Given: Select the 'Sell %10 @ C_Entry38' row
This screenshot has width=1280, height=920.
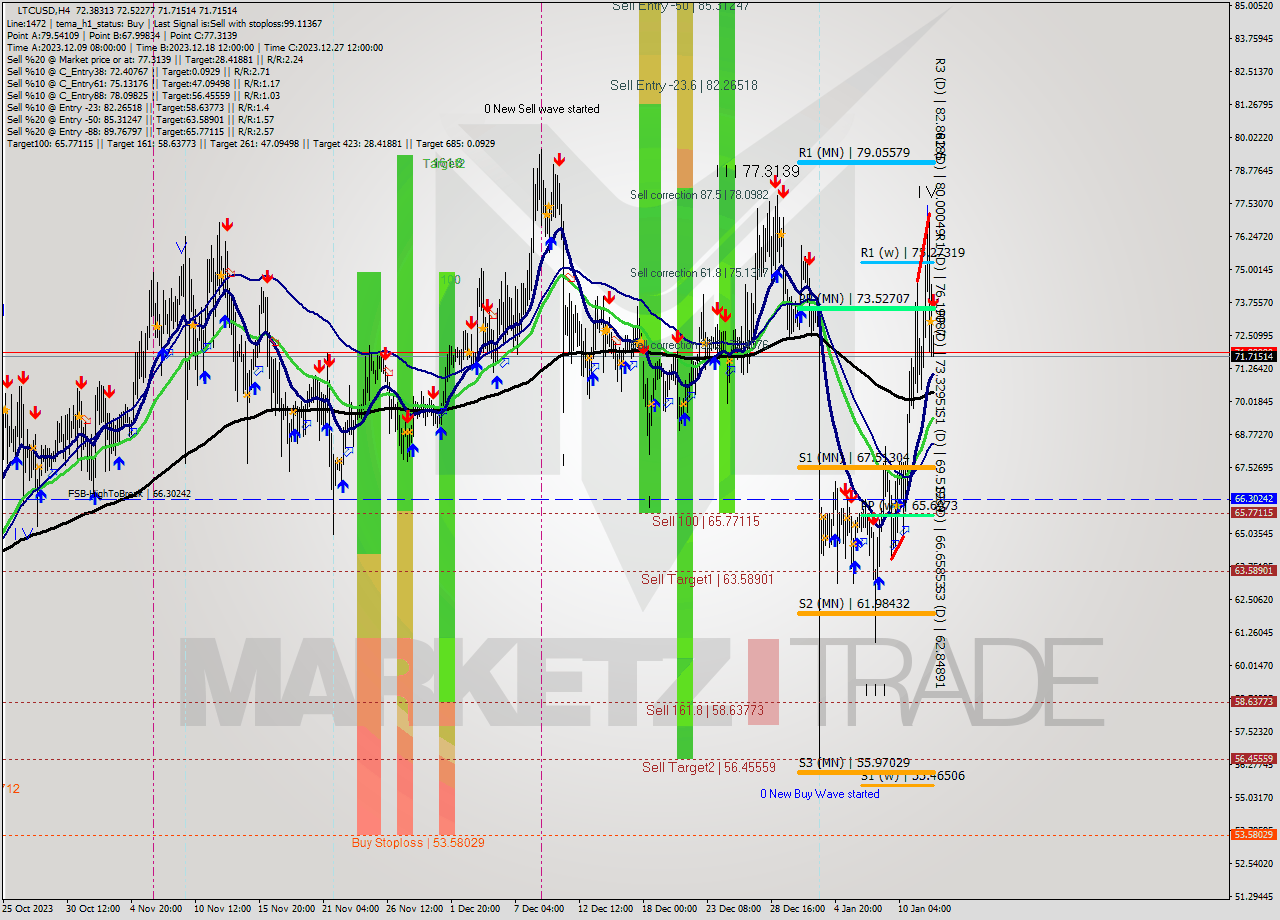Looking at the screenshot, I should [138, 71].
